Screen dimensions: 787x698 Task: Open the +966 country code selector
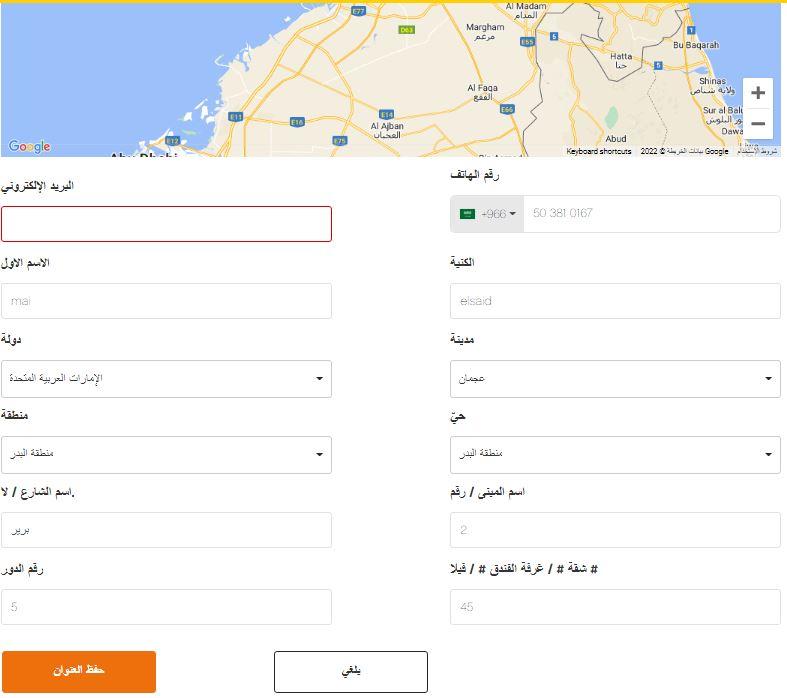[x=488, y=214]
